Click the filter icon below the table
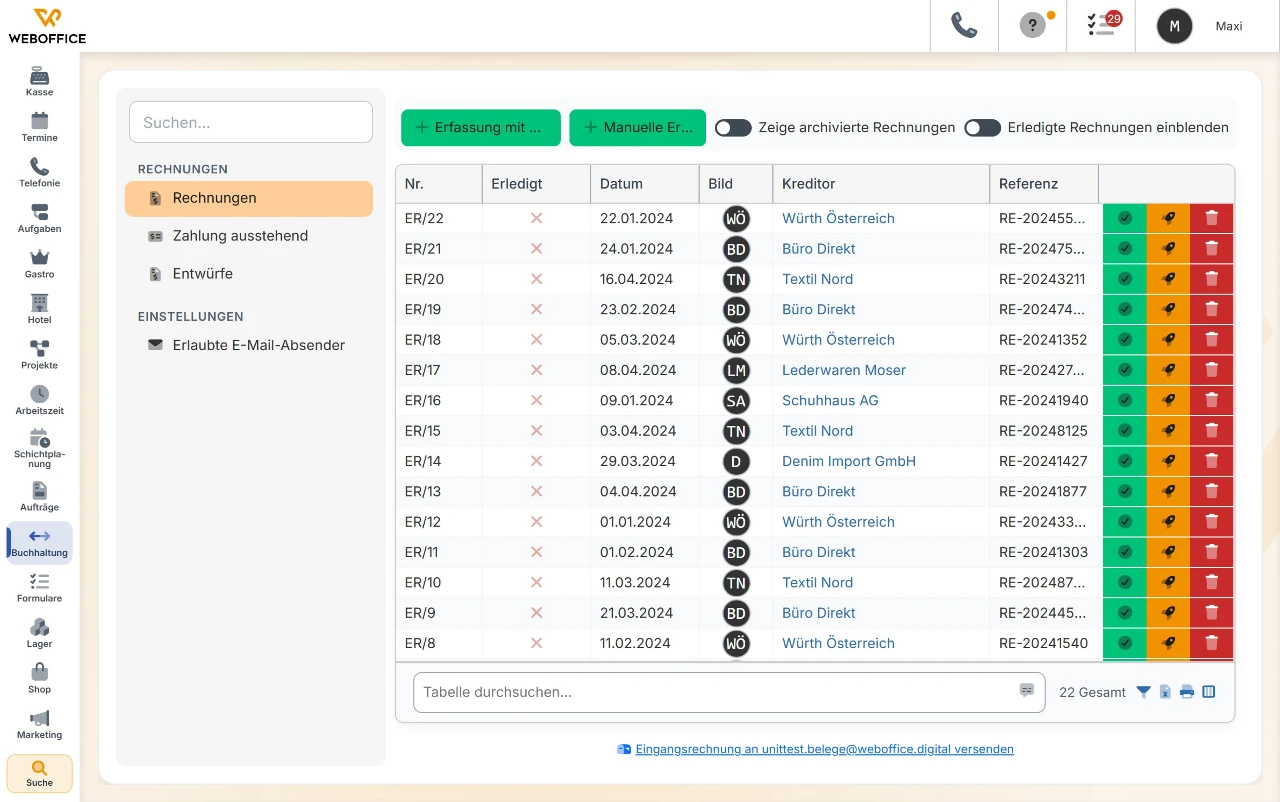 coord(1144,692)
